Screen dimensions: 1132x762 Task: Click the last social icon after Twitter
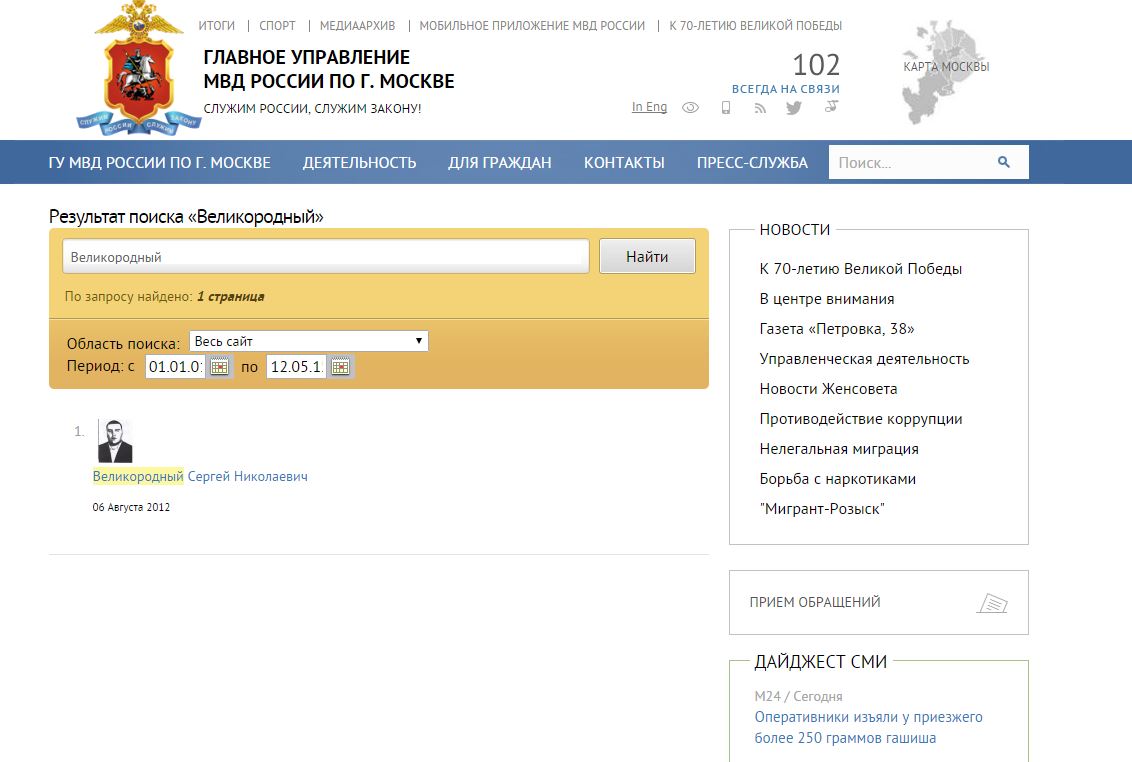pos(831,107)
